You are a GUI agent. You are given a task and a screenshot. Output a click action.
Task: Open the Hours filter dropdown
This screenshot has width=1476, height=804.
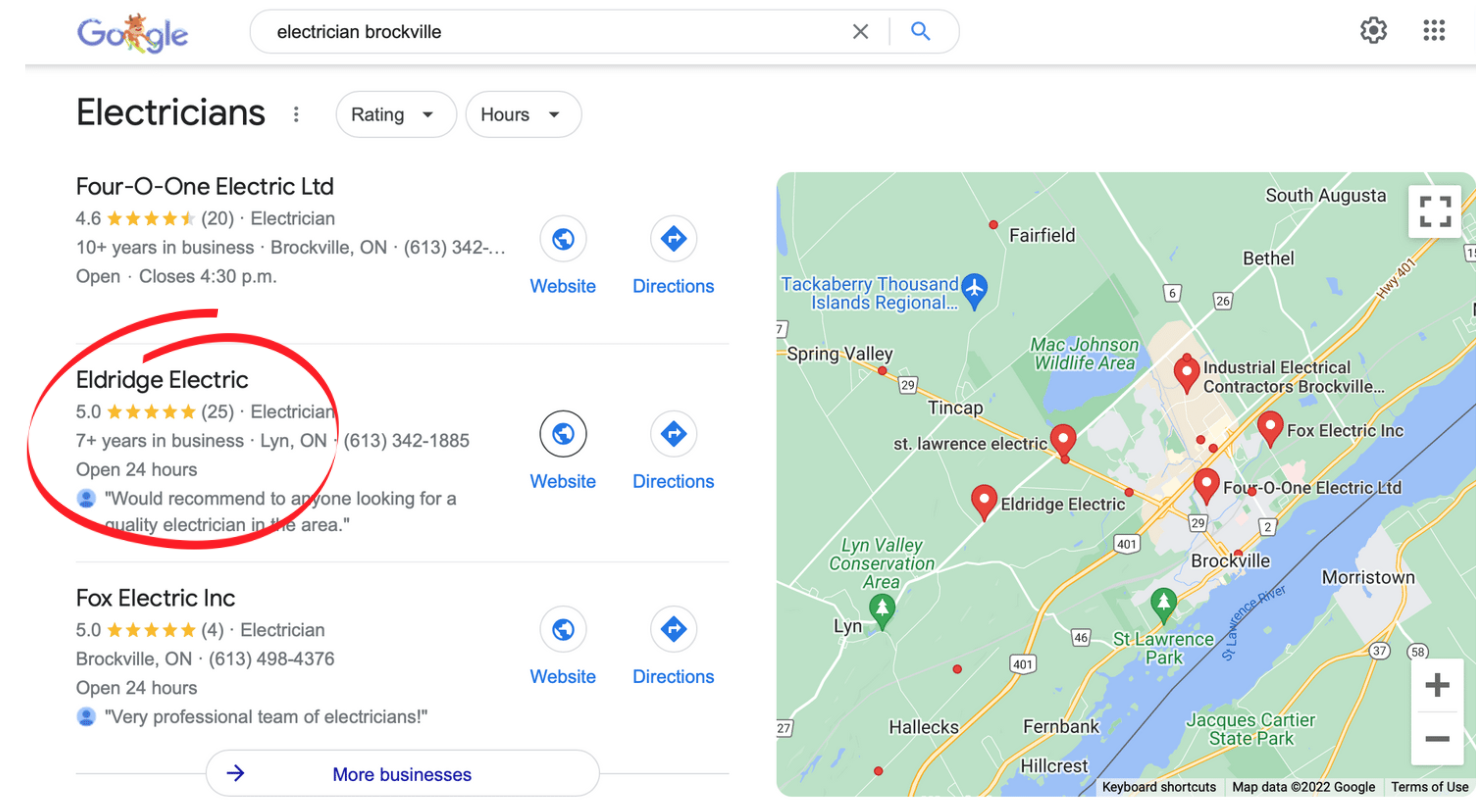tap(523, 114)
